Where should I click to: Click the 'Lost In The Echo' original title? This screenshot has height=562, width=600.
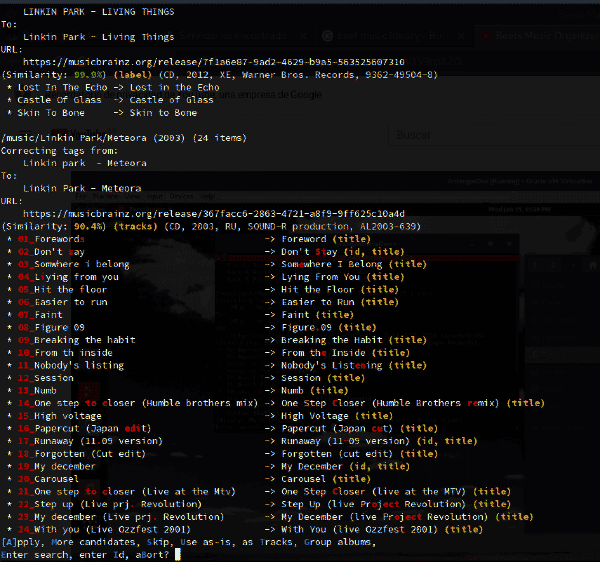pos(62,87)
